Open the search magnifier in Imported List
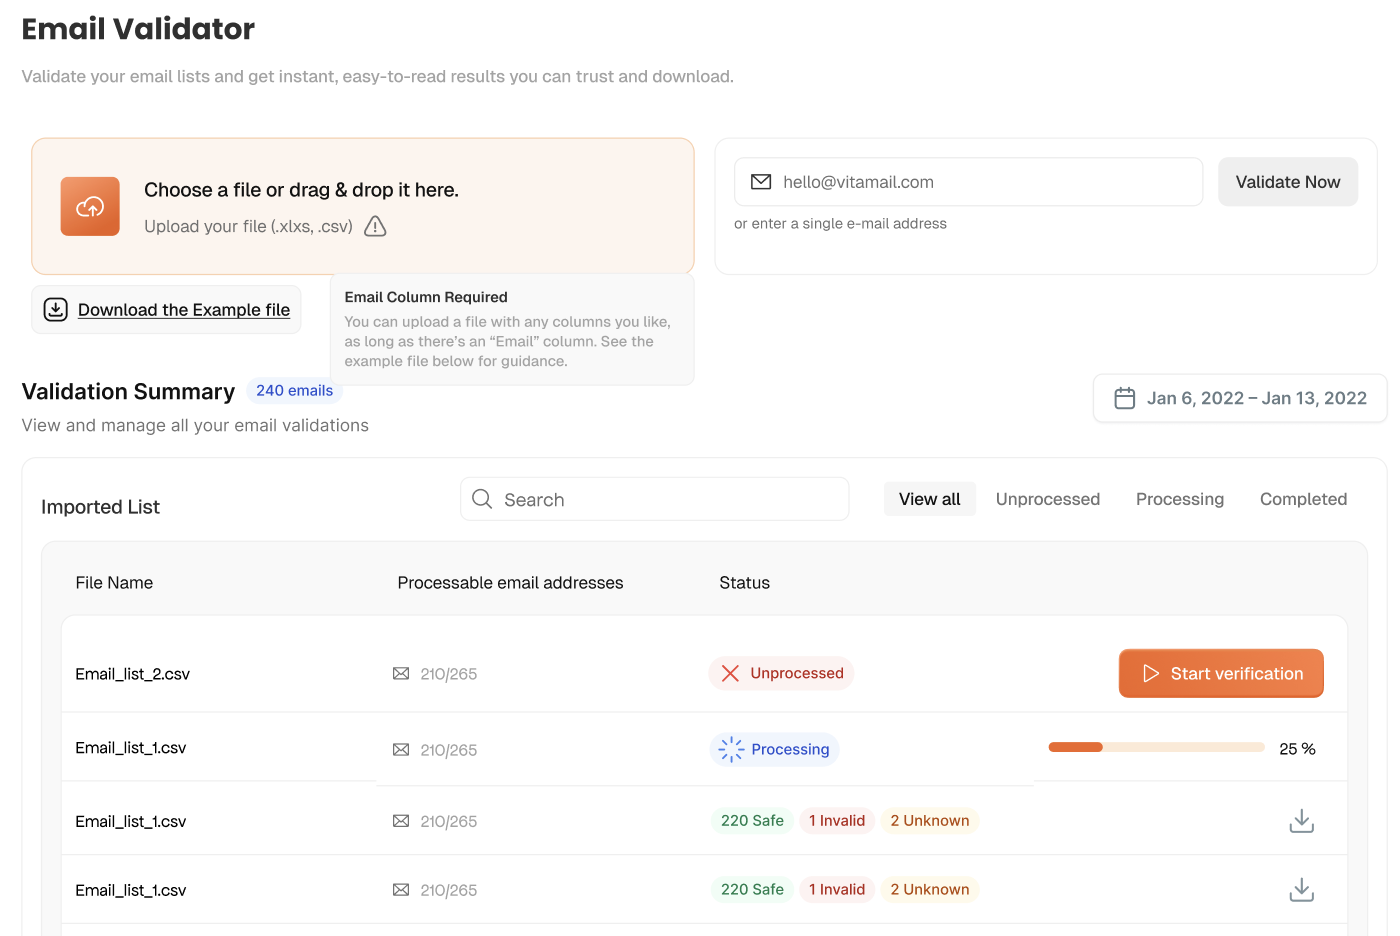 tap(482, 498)
